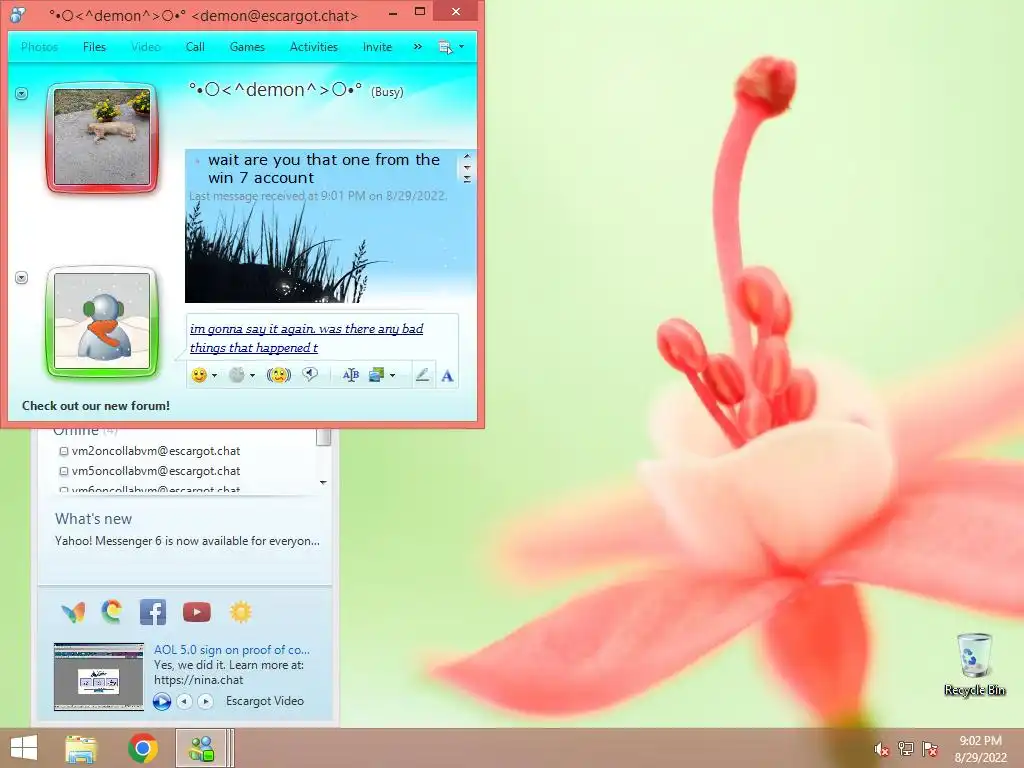Open the show menu dropdown arrow
This screenshot has height=768, width=1024.
(462, 47)
